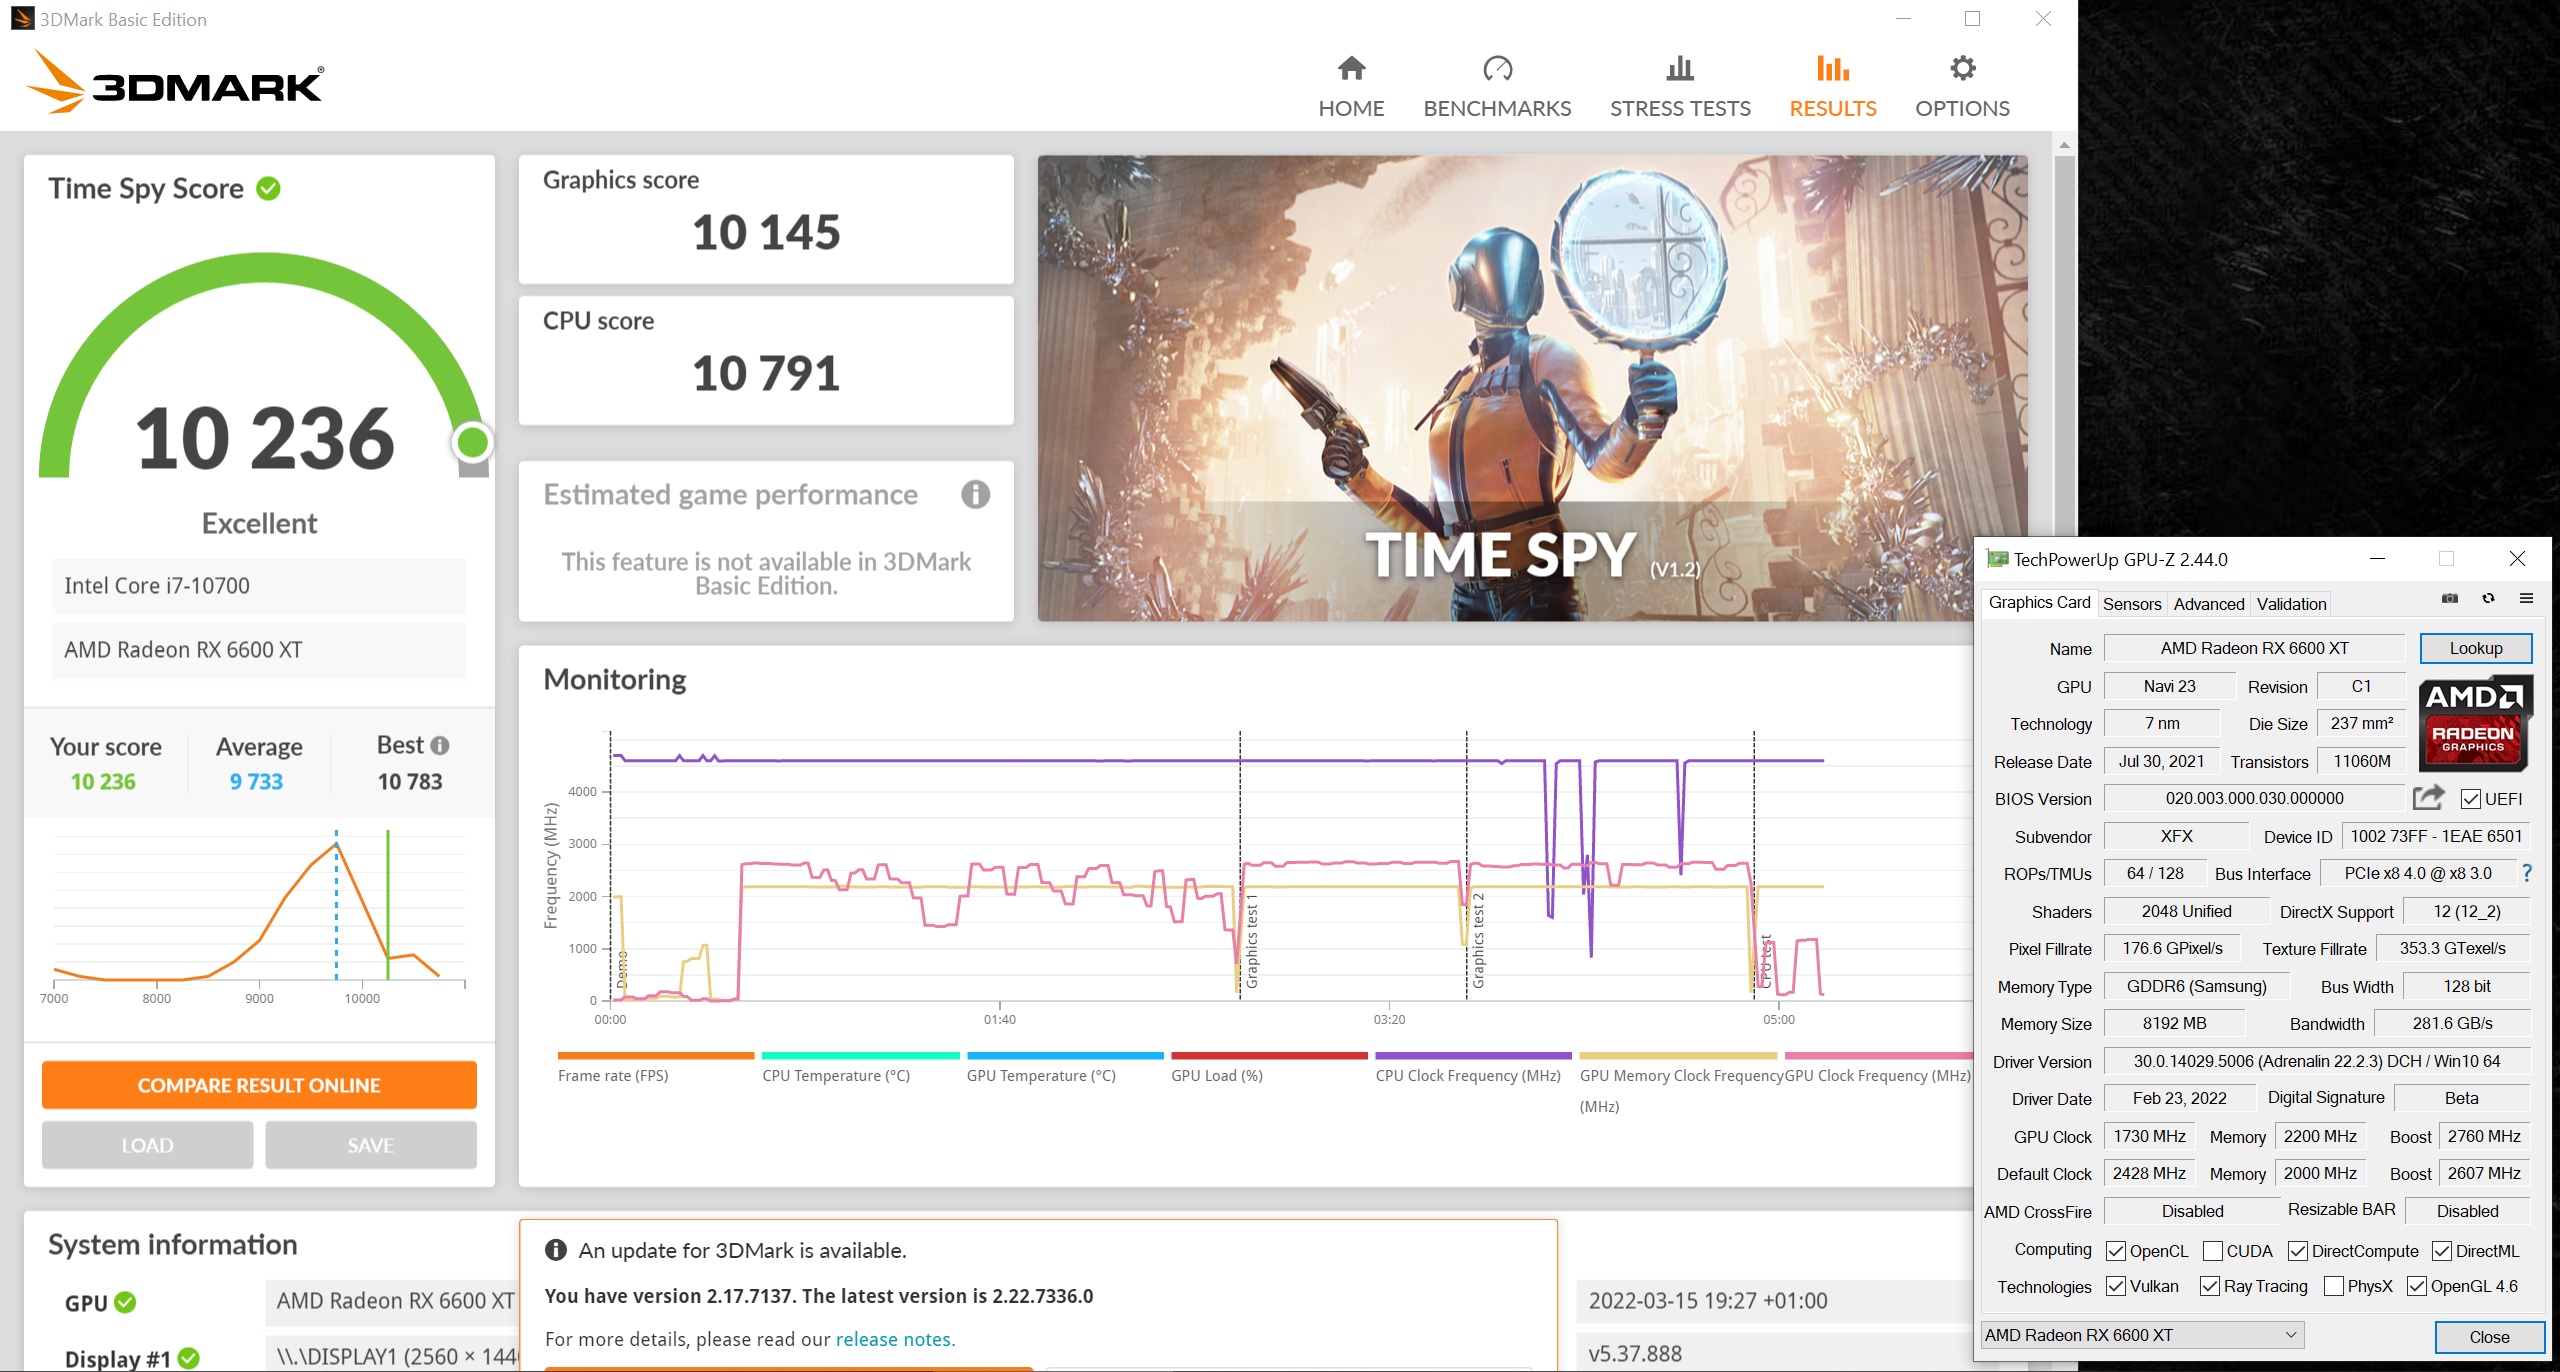Expand the GPU selection dropdown
The height and width of the screenshot is (1372, 2560).
click(x=2290, y=1335)
